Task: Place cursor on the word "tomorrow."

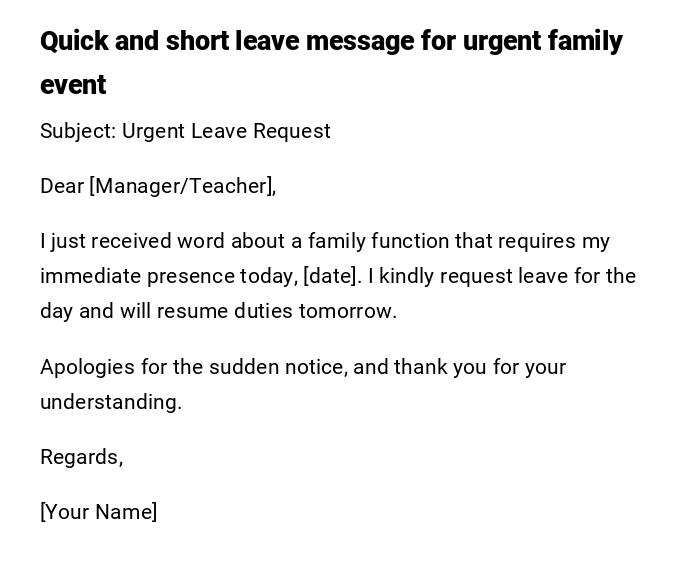Action: [x=348, y=311]
